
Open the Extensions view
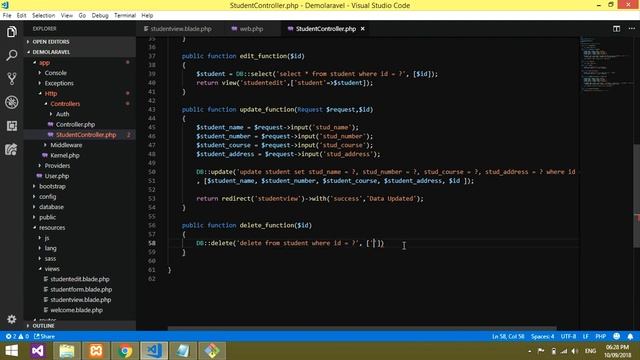[x=11, y=126]
